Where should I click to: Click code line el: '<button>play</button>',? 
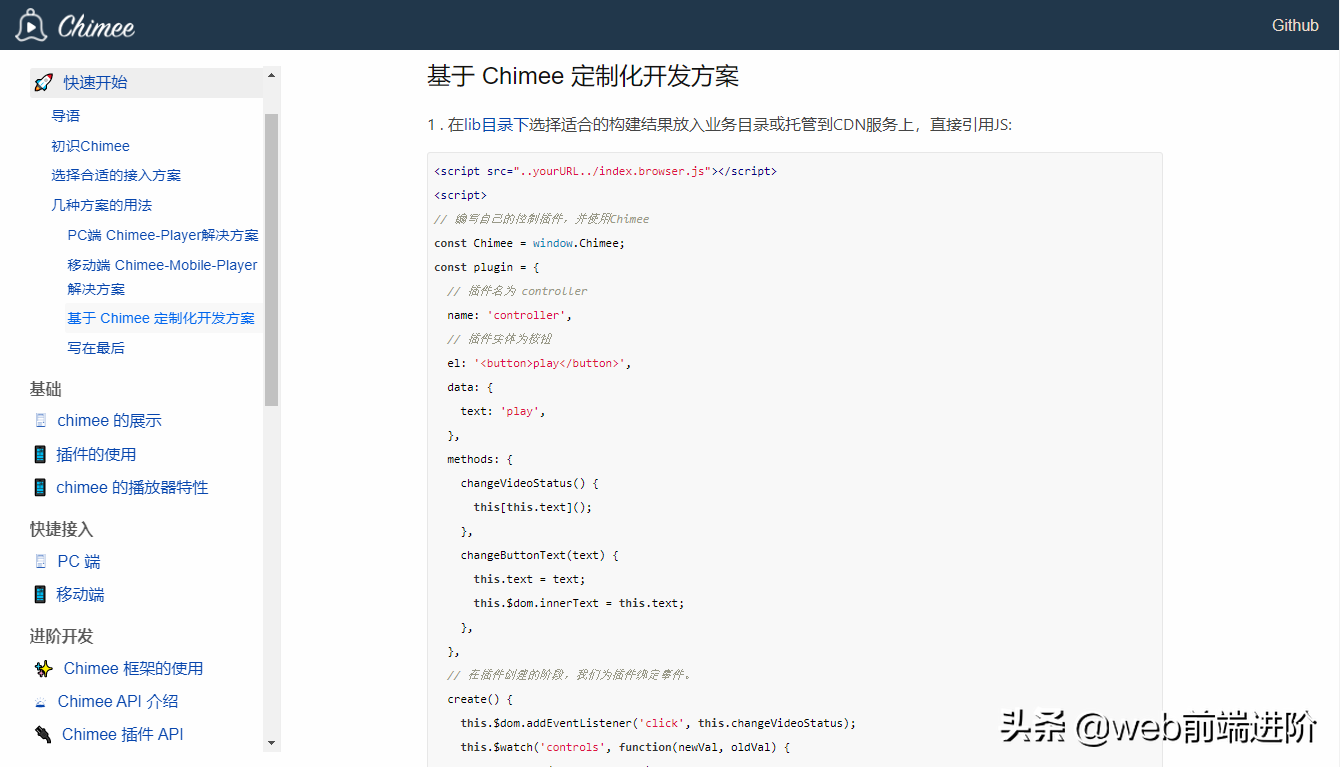coord(539,363)
